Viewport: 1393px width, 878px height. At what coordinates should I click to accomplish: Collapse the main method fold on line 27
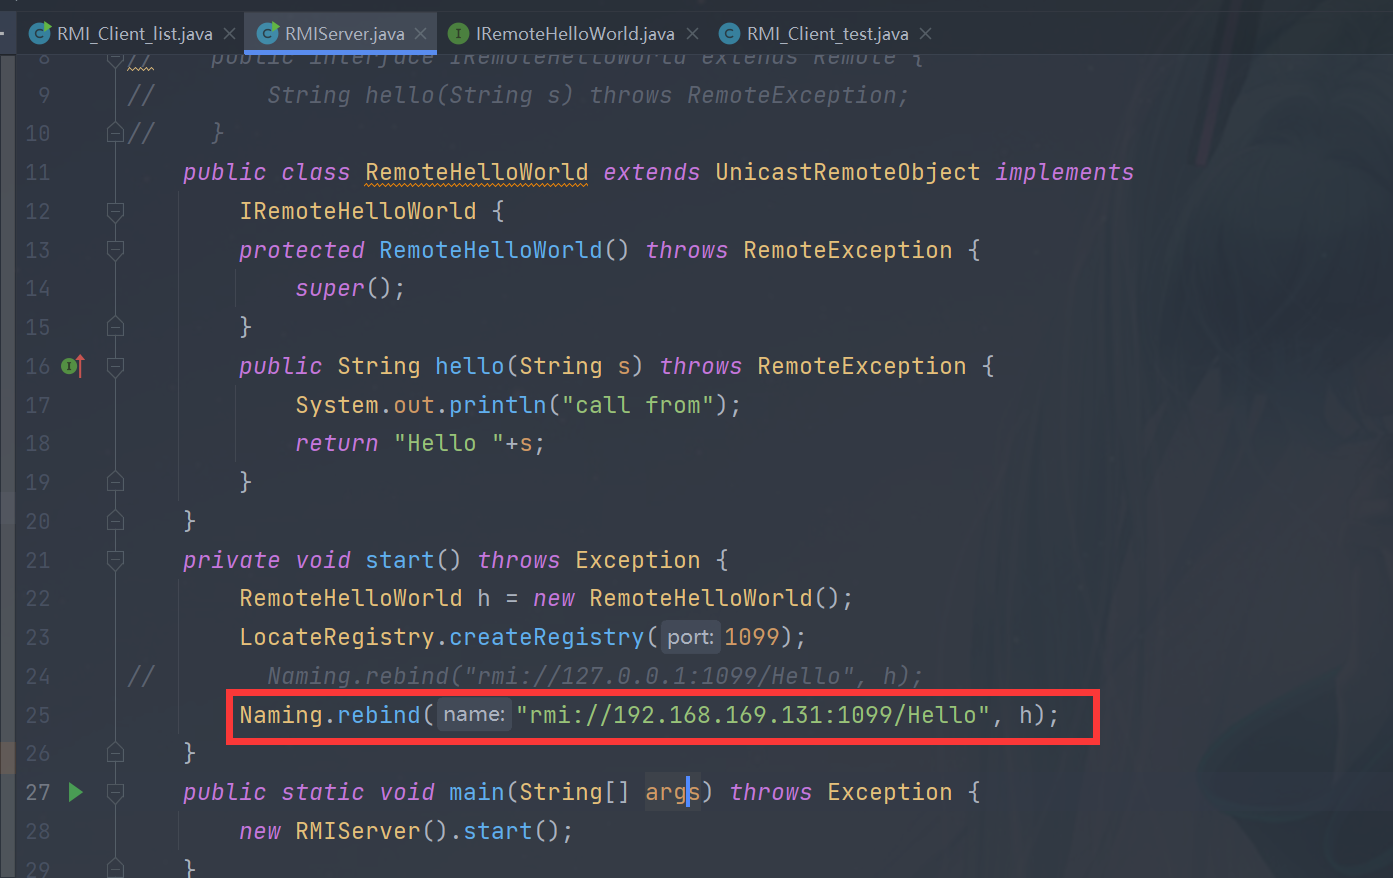coord(115,793)
